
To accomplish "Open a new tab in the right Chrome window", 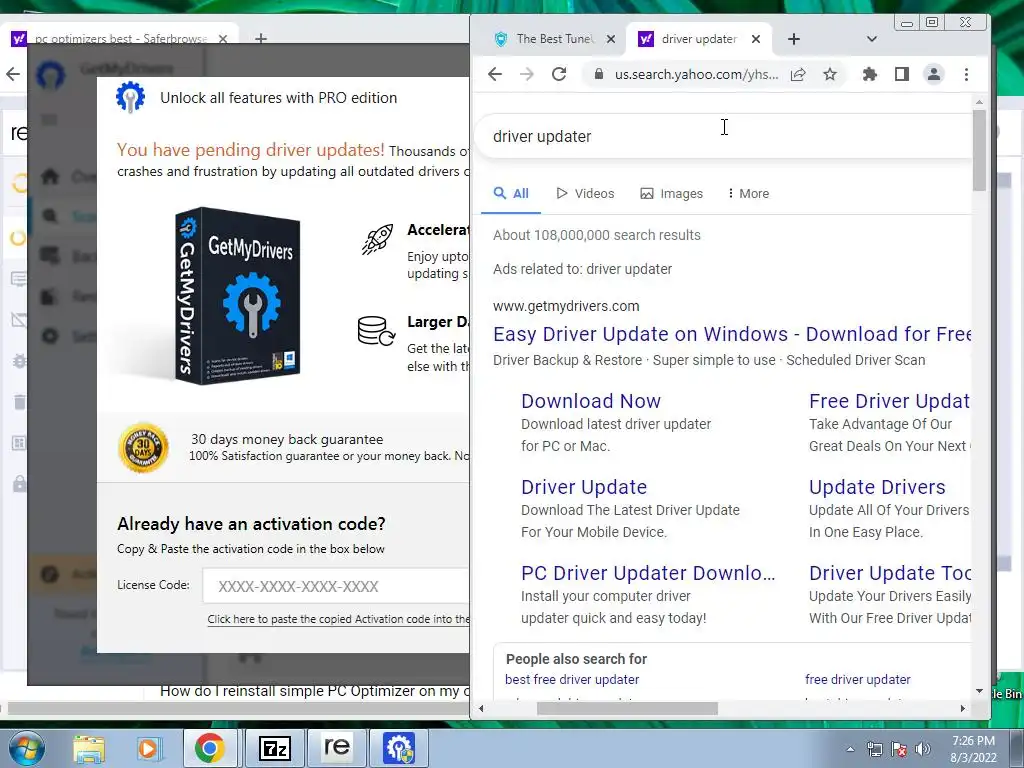I will click(794, 39).
